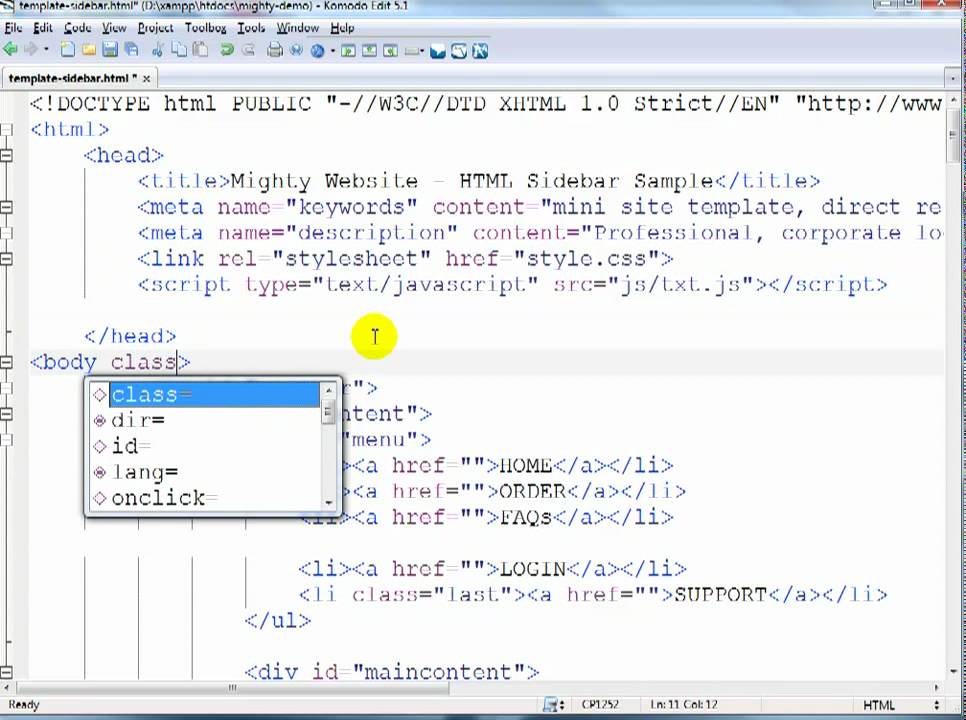966x720 pixels.
Task: Click the blue speech-bubble toolbar icon
Action: [438, 51]
